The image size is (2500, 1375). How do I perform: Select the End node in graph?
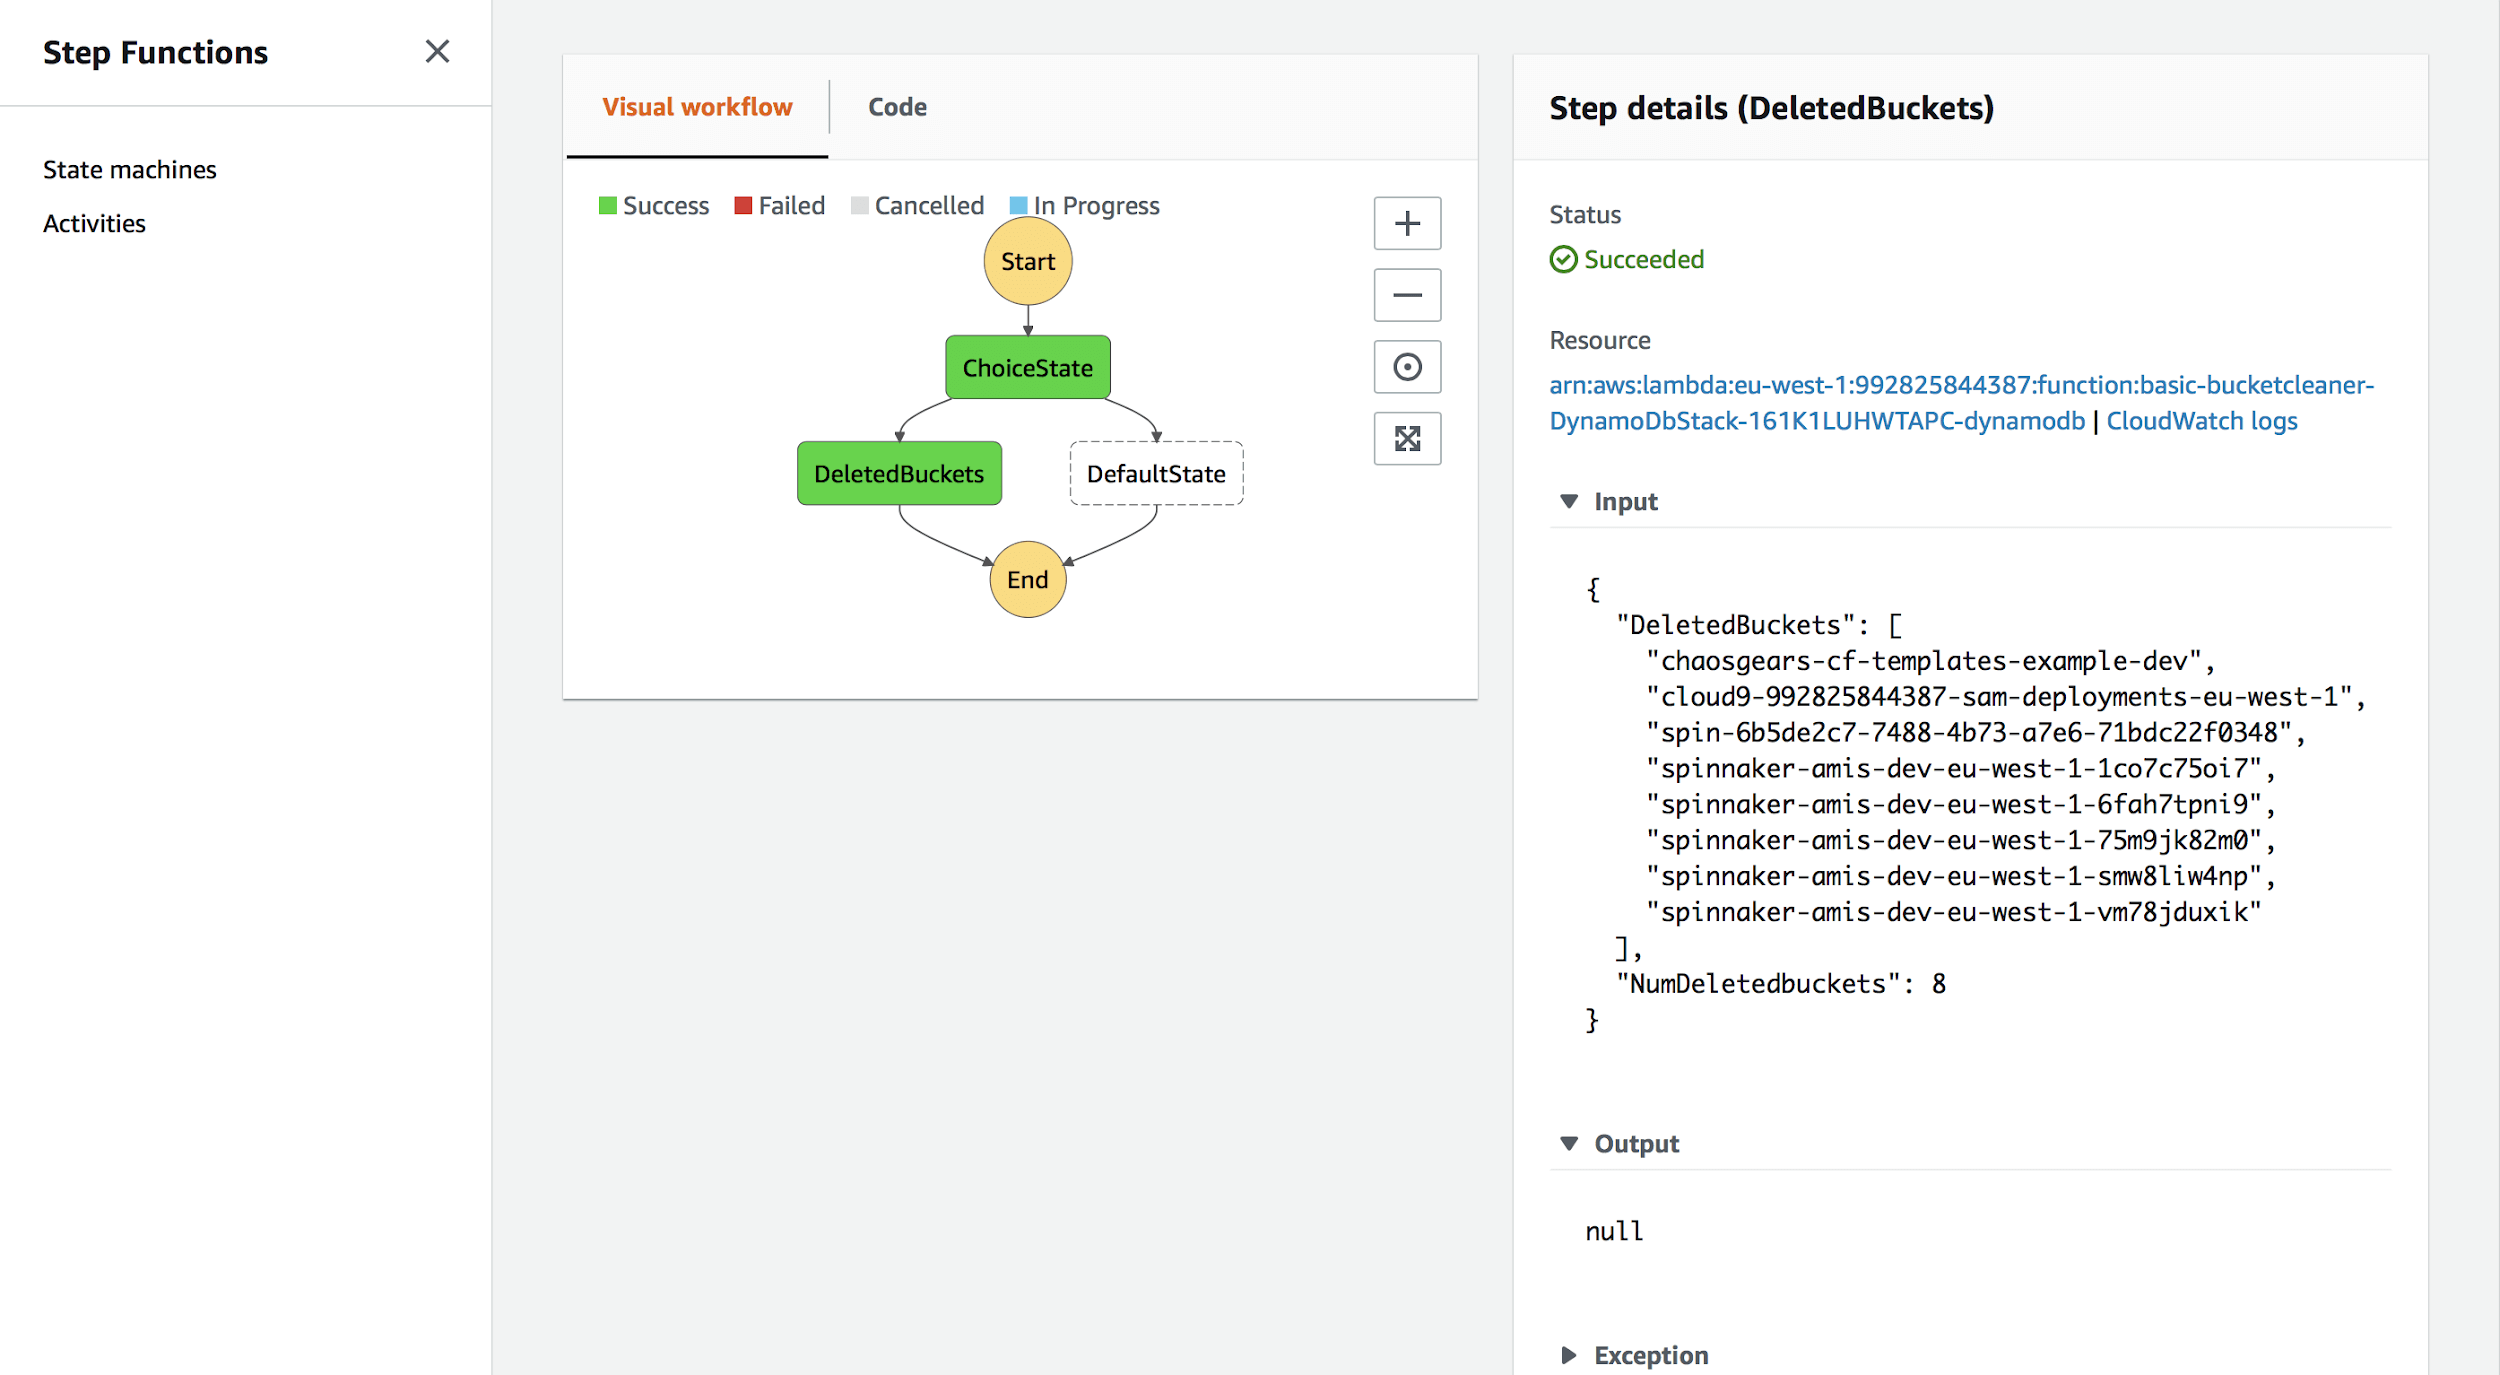[1027, 580]
